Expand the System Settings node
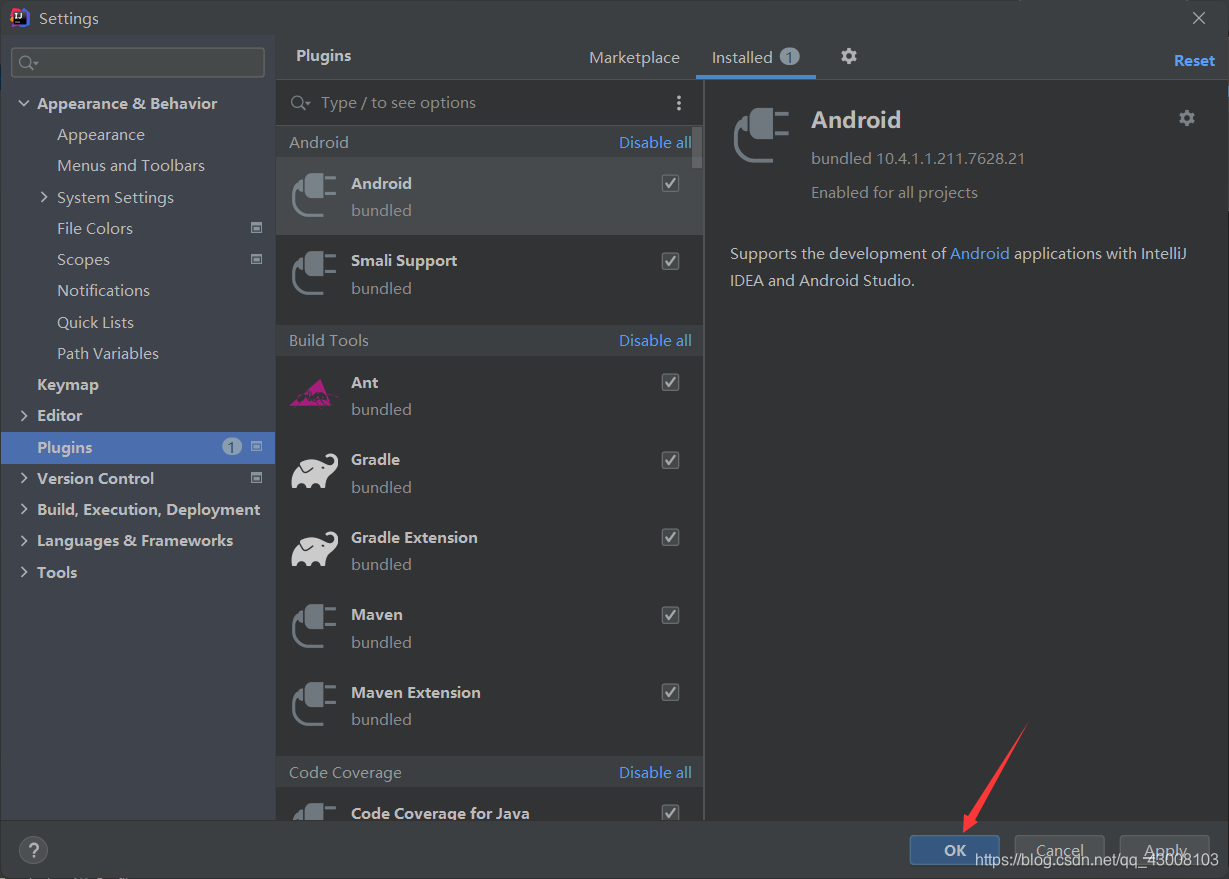 pos(44,197)
